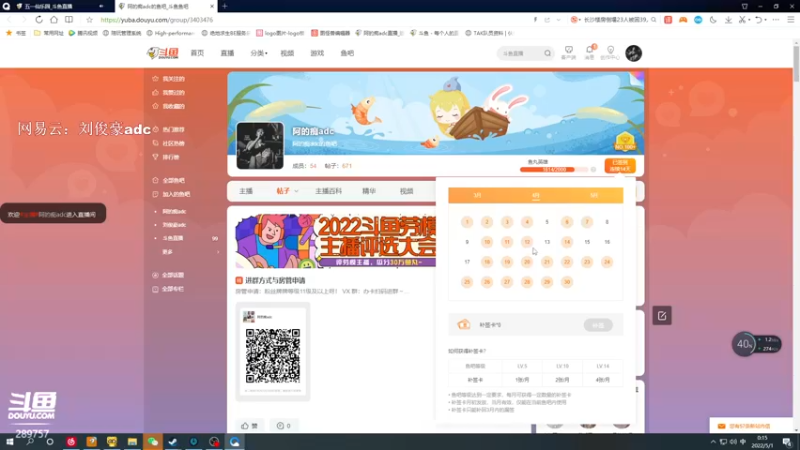Like the post with thumbs-up icon
This screenshot has width=800, height=450.
pos(249,426)
